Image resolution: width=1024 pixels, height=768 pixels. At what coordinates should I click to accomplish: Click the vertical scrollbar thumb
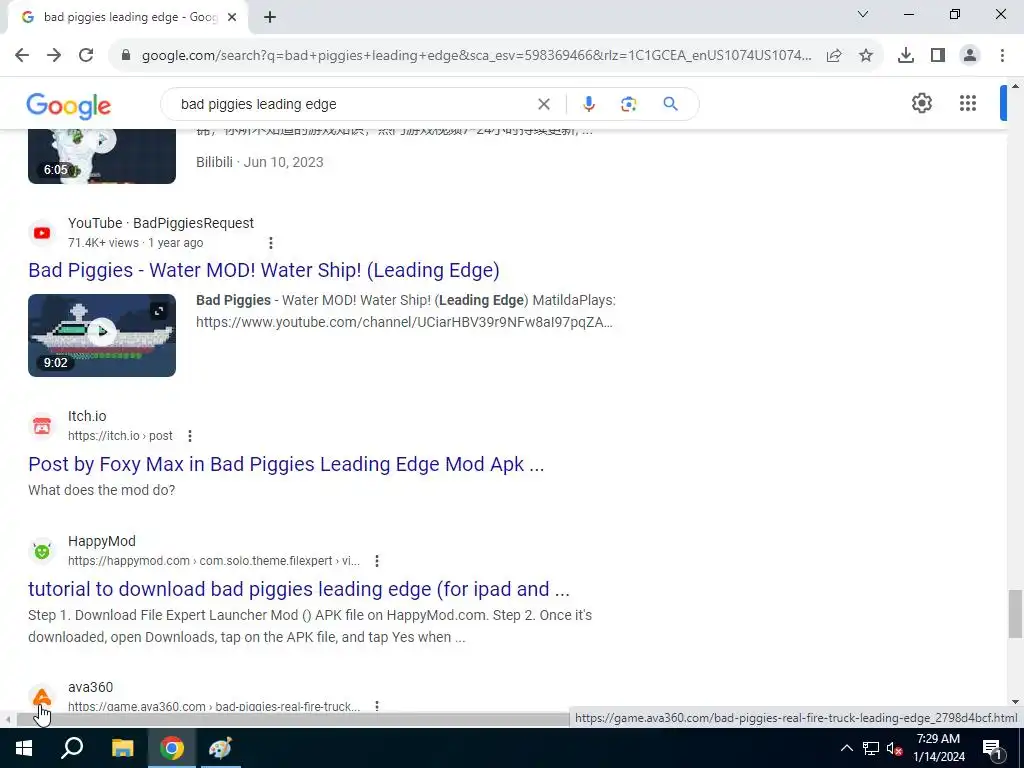coord(1015,613)
